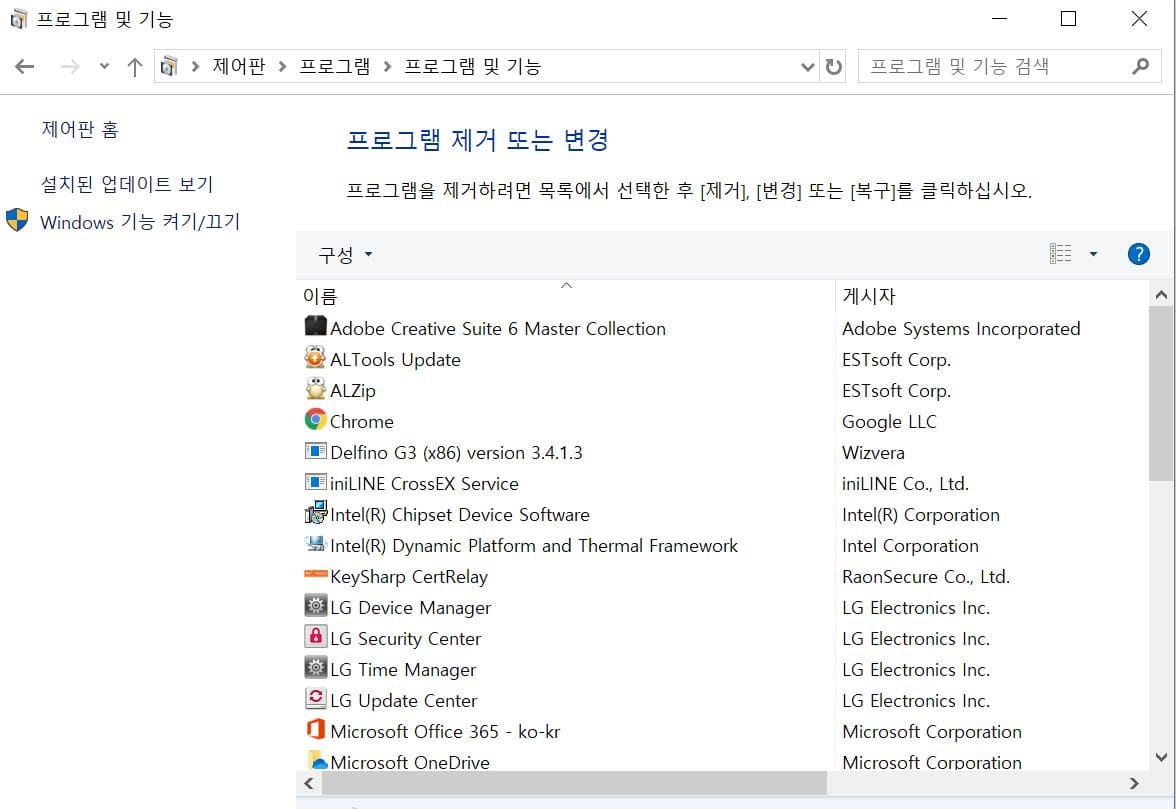Click the LG Time Manager gear icon

point(316,667)
